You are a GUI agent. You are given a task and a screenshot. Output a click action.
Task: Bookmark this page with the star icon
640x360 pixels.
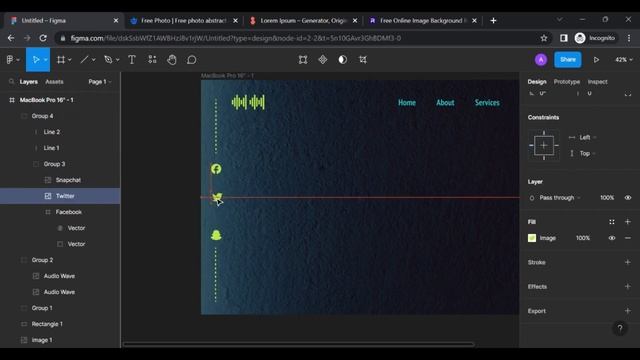point(544,38)
